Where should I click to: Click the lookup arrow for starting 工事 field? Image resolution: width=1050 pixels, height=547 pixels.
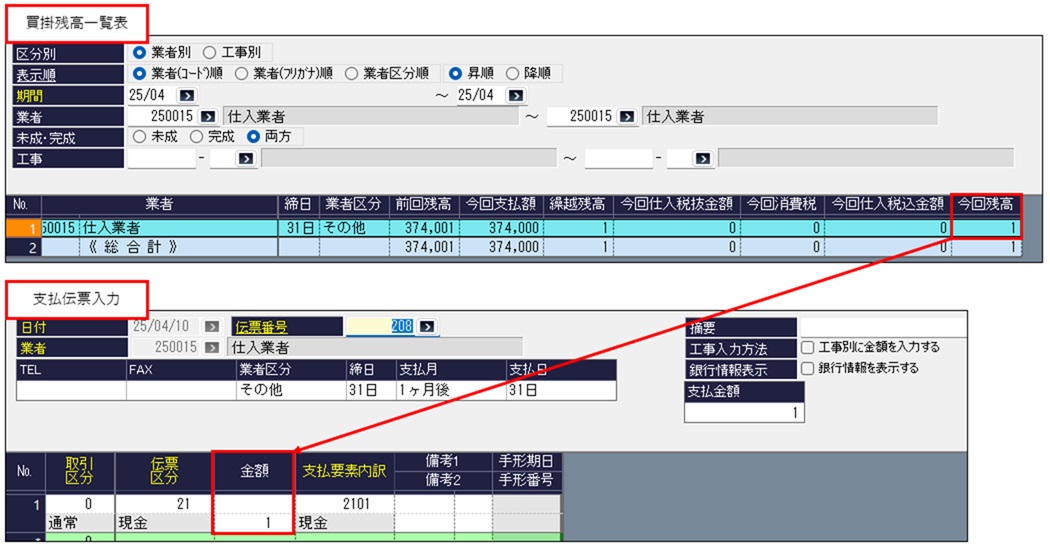[x=246, y=158]
